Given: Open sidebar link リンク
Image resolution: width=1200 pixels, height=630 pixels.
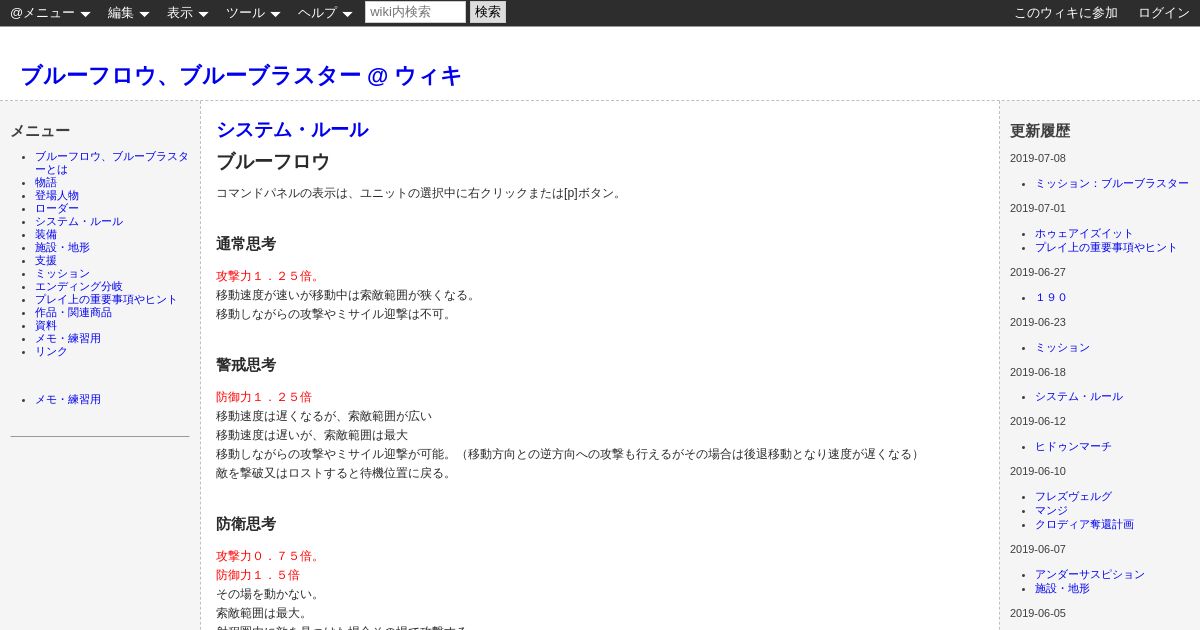Looking at the screenshot, I should coord(51,352).
